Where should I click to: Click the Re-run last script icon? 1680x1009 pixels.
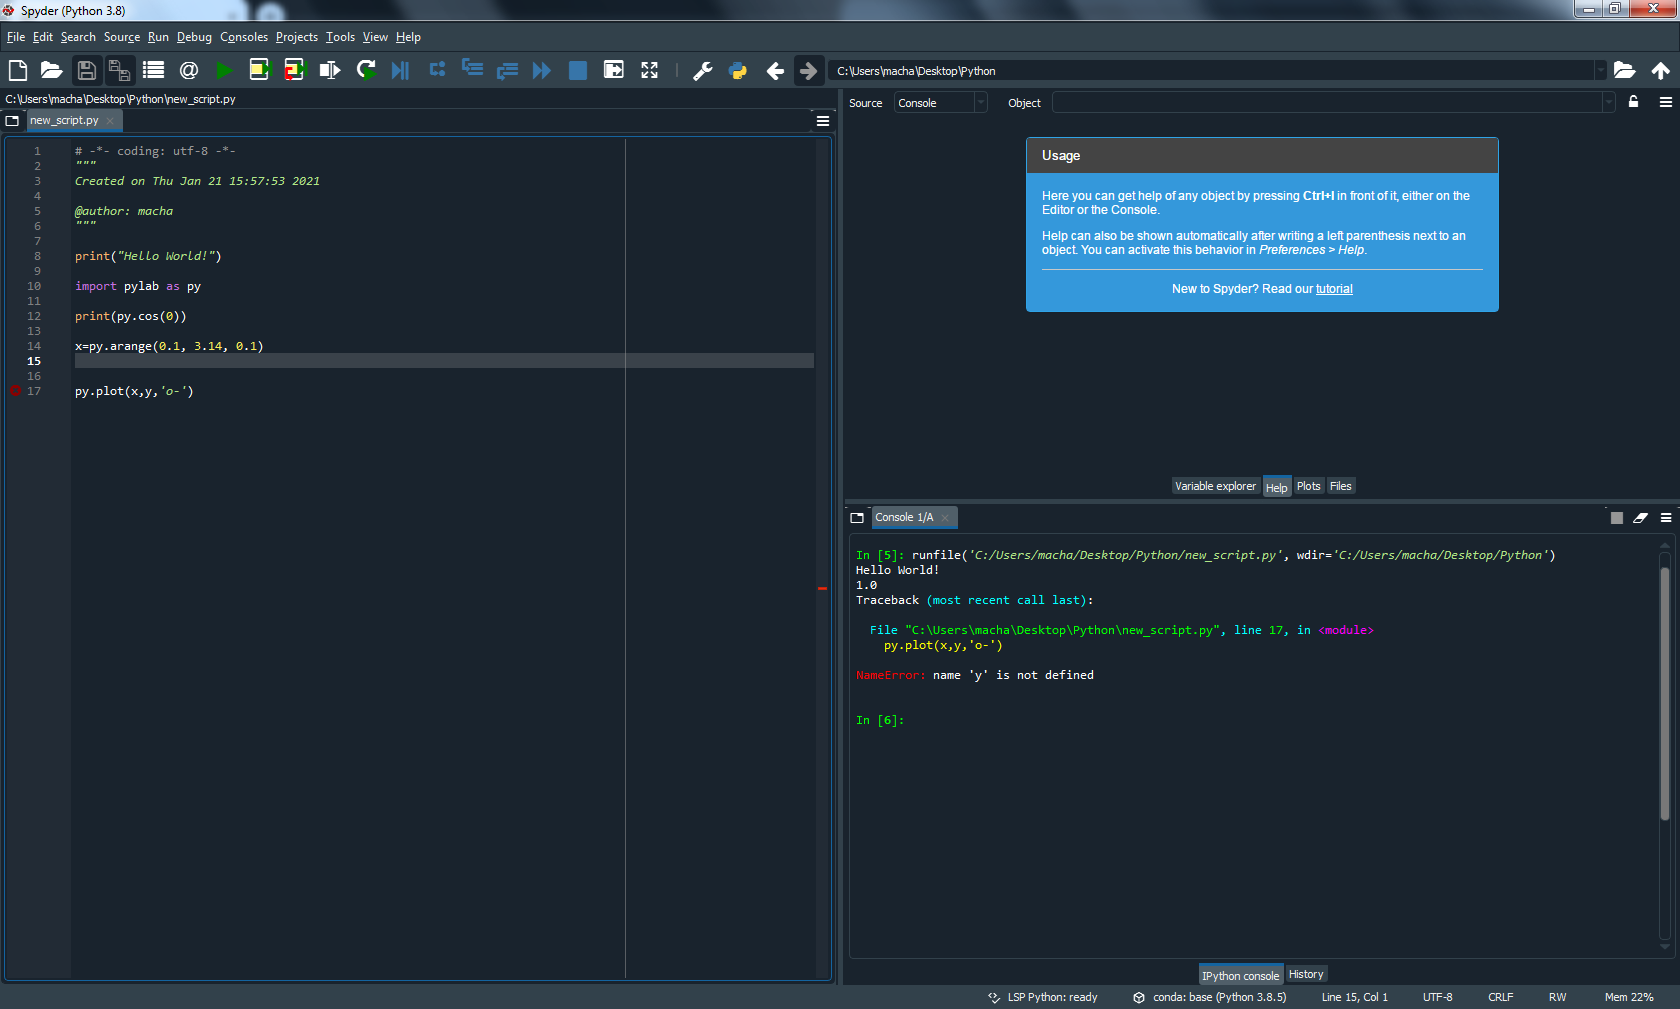[x=366, y=70]
